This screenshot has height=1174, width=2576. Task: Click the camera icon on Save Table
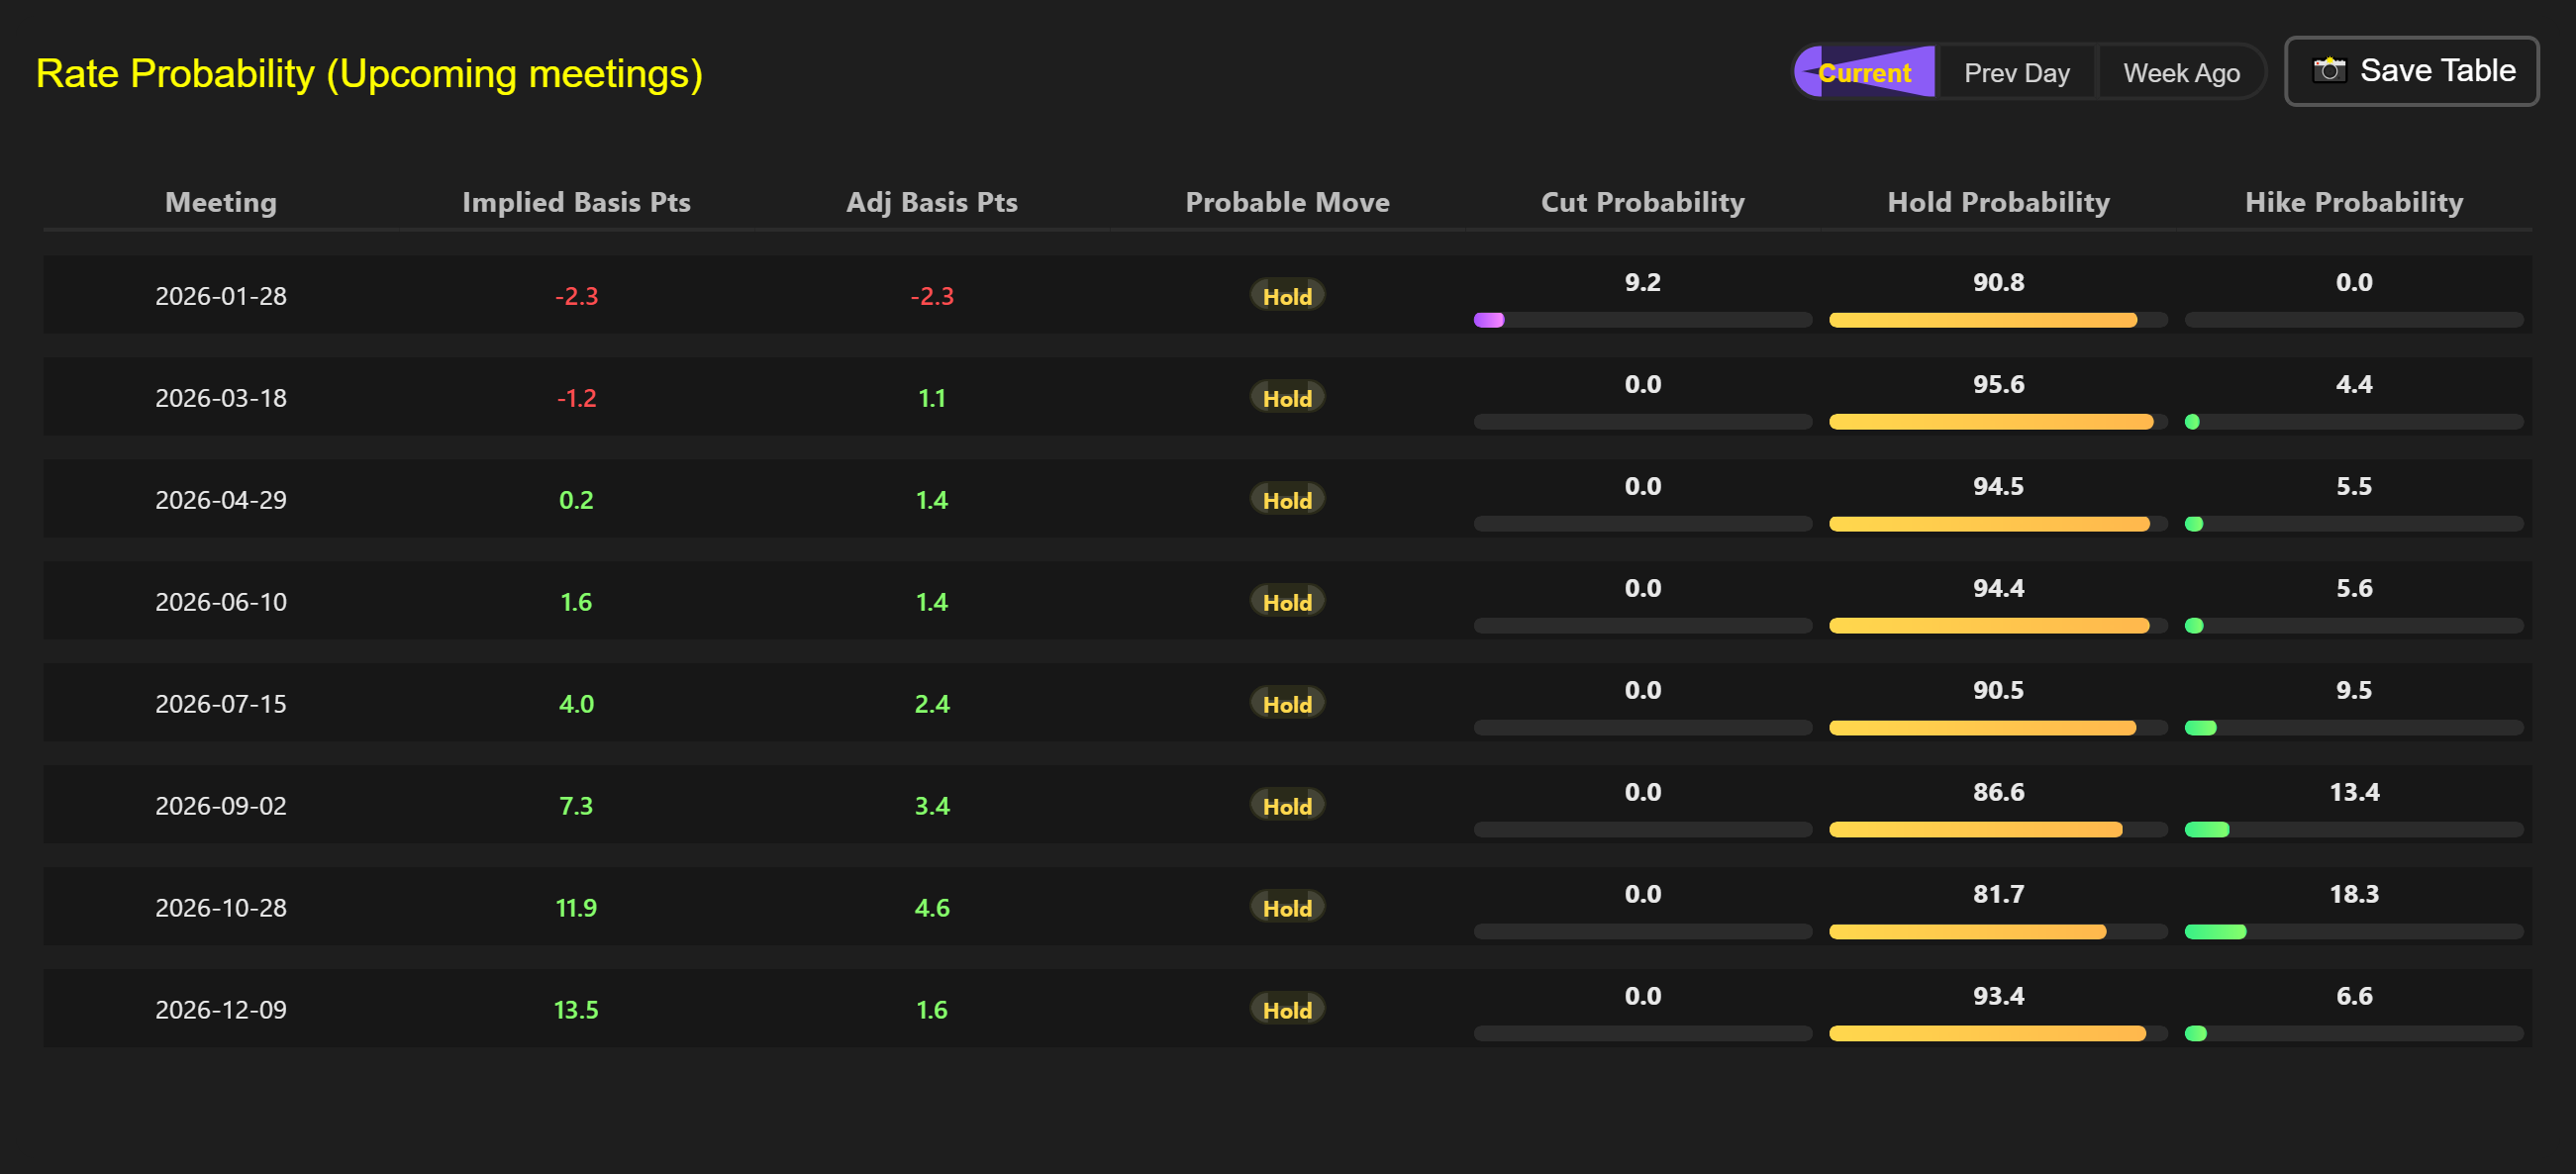click(2329, 70)
